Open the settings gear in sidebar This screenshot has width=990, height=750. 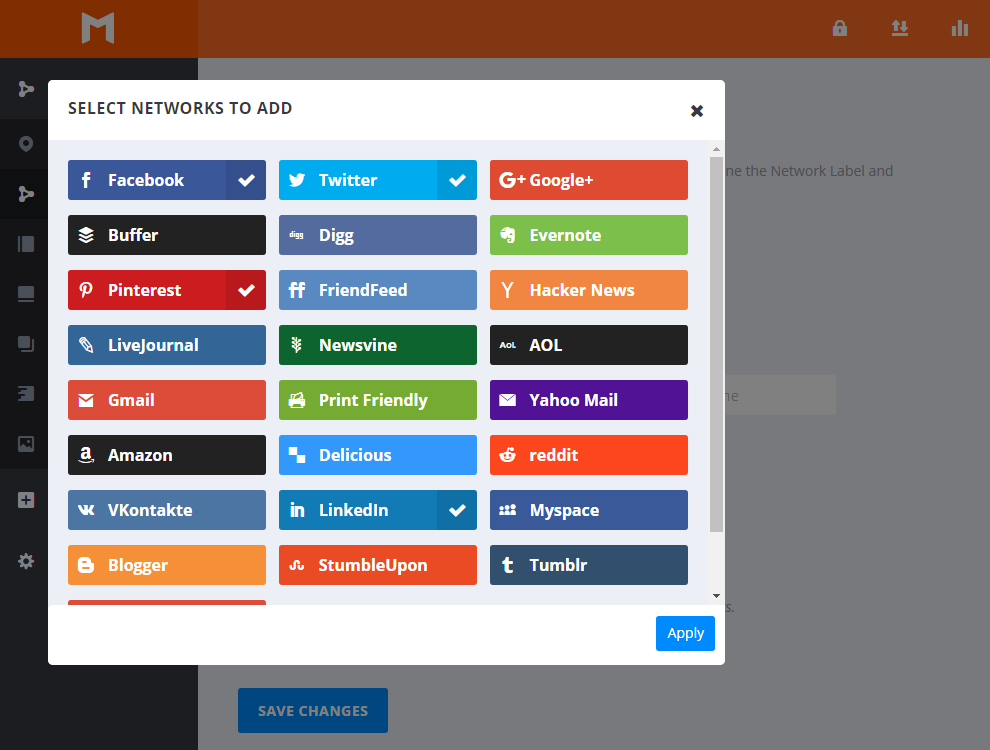pos(26,561)
